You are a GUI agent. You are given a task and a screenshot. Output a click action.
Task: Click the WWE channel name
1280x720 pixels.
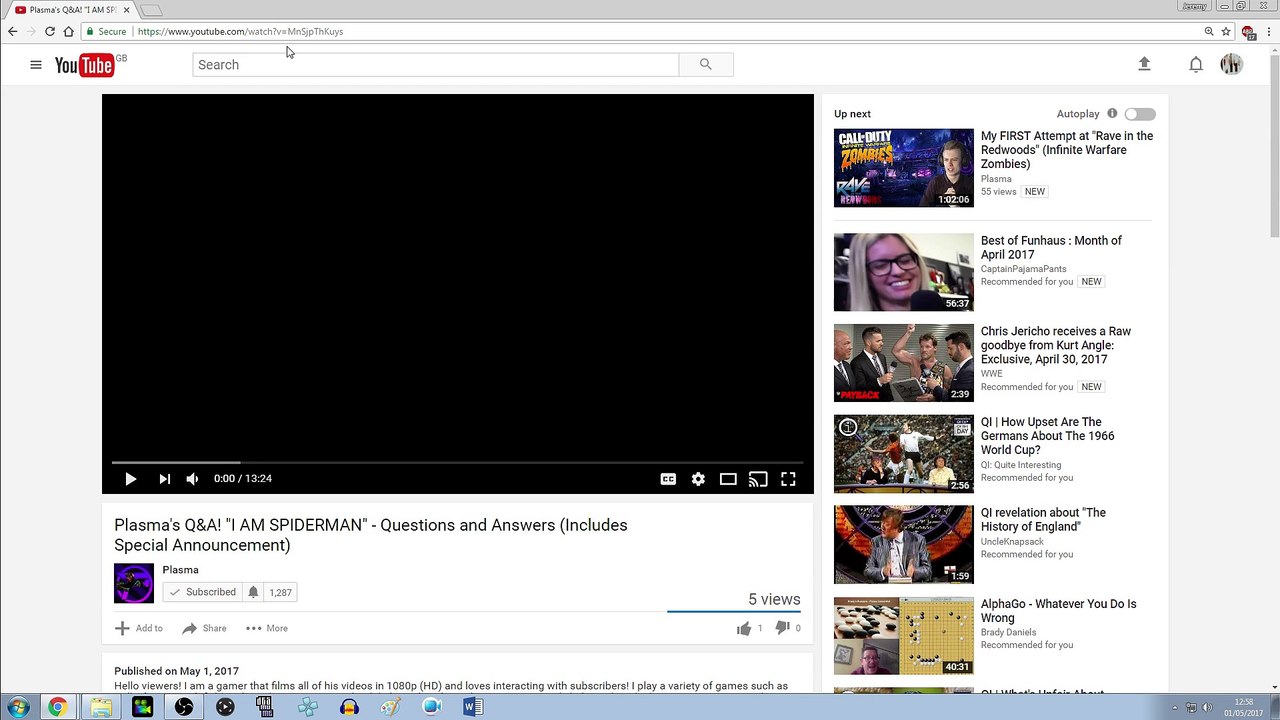click(991, 374)
